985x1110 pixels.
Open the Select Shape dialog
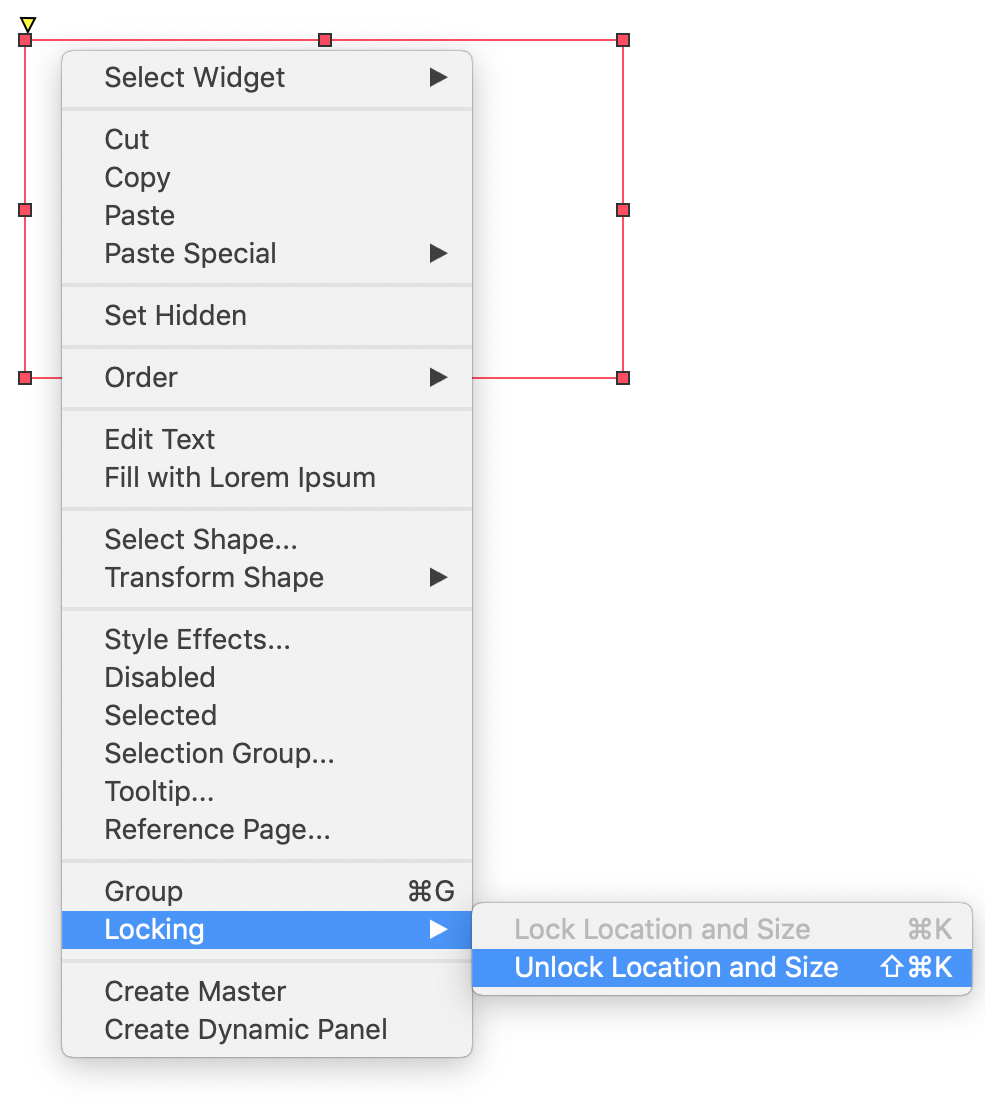[201, 540]
